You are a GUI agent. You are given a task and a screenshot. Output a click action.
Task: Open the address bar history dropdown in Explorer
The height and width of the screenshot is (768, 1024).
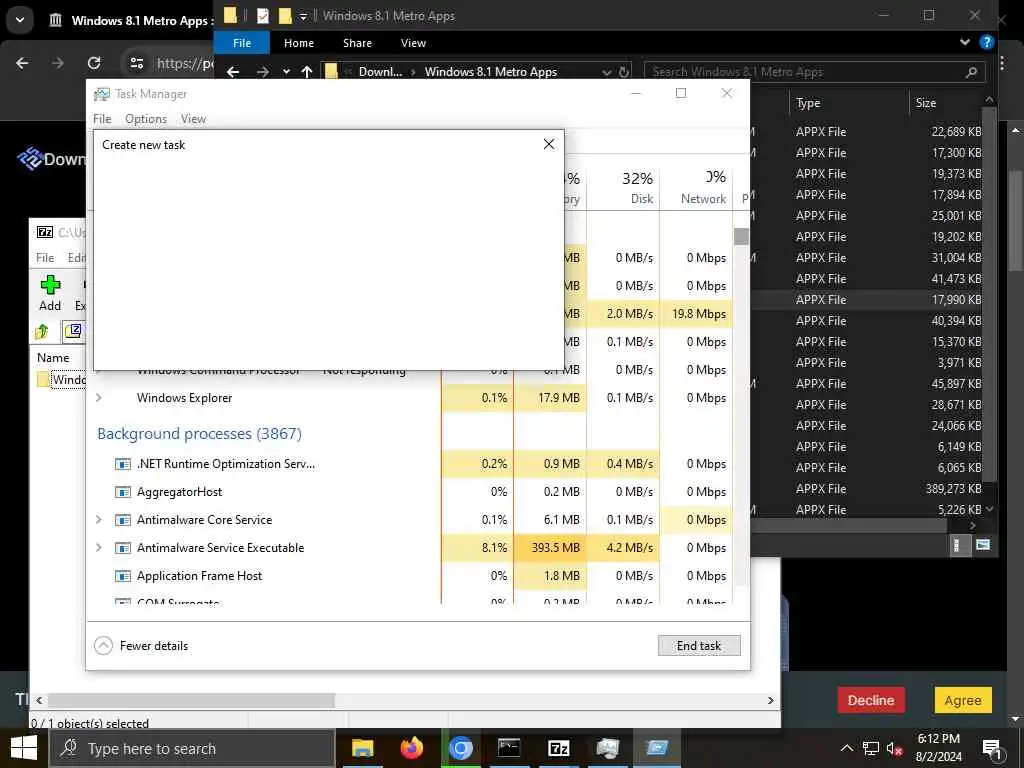(607, 72)
